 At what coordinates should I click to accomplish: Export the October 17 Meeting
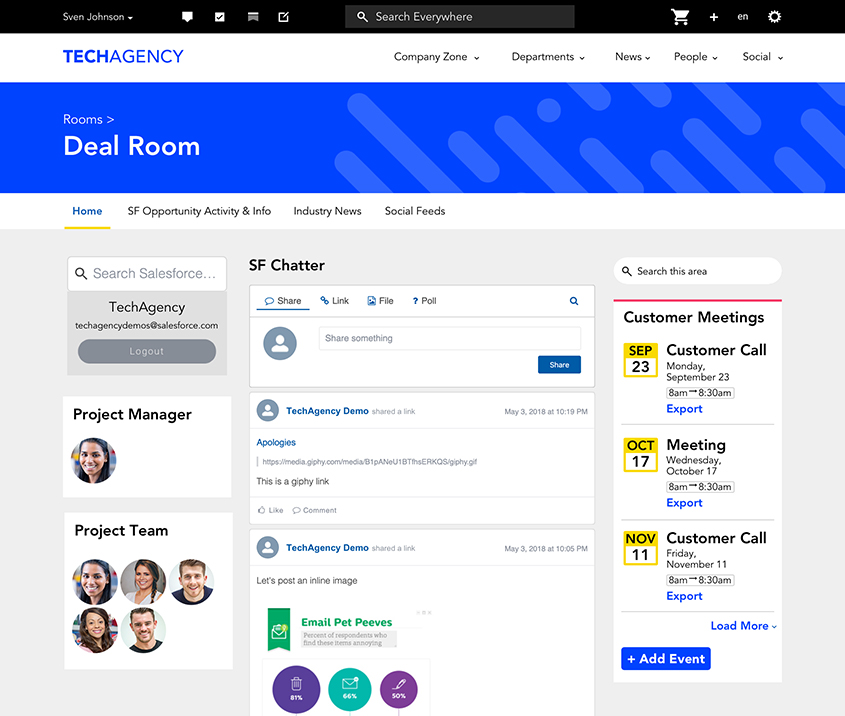[684, 503]
